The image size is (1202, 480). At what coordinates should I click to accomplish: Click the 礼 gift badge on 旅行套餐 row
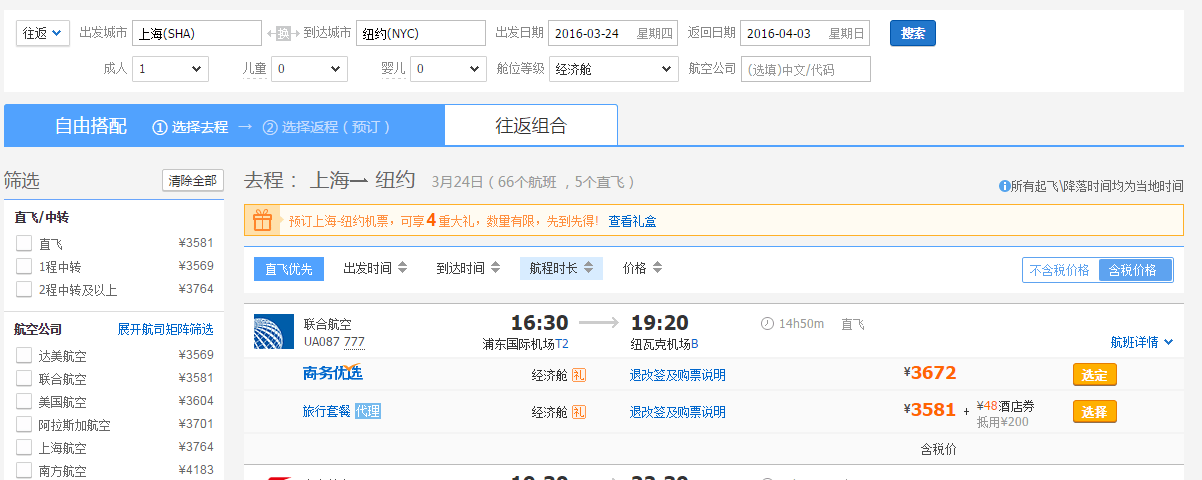pyautogui.click(x=579, y=412)
